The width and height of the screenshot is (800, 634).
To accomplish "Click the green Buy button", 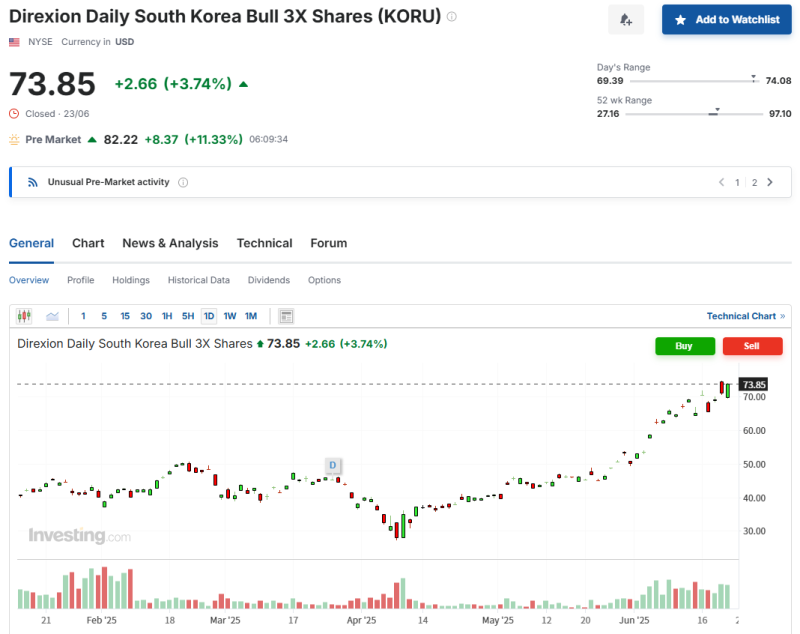I will pos(684,346).
